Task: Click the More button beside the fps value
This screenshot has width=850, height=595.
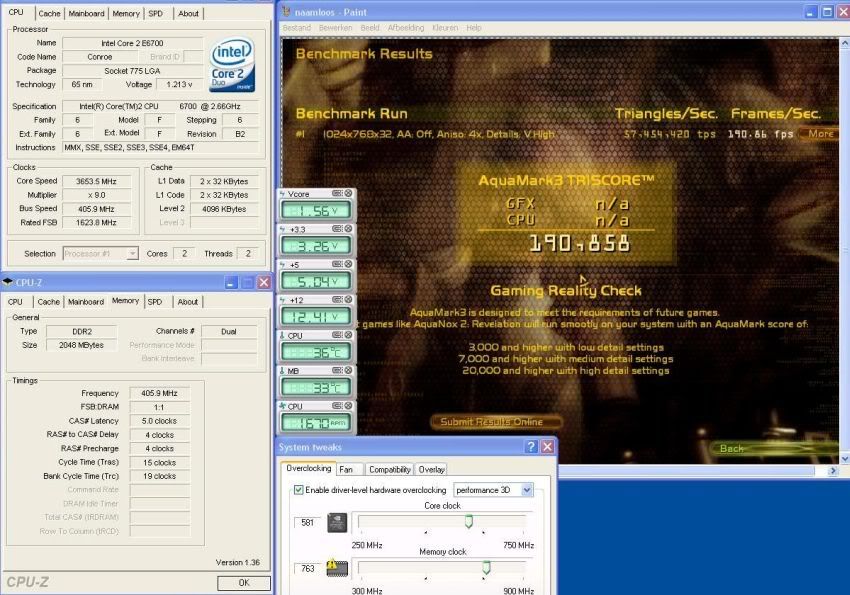Action: (821, 133)
